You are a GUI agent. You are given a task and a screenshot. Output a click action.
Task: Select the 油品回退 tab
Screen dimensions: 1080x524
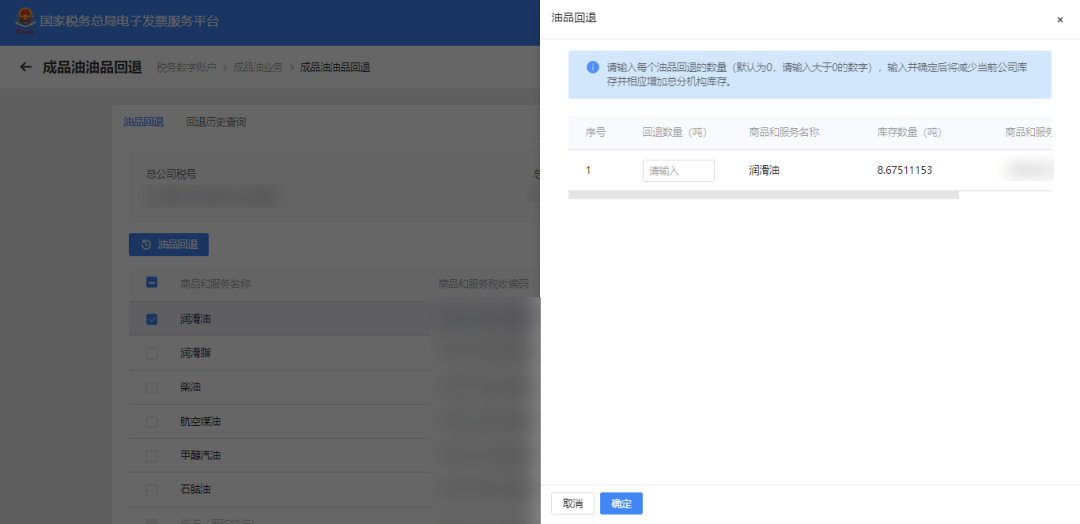pyautogui.click(x=143, y=122)
